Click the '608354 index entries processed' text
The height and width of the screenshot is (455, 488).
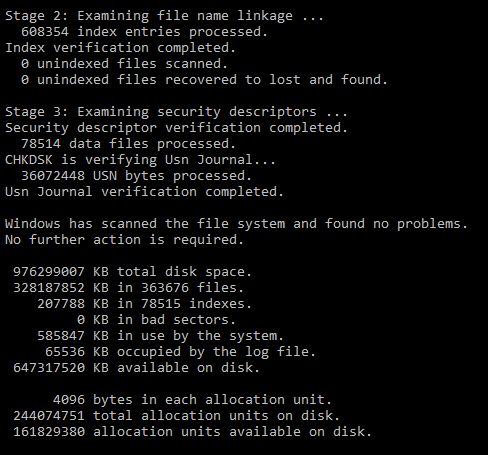[x=144, y=32]
